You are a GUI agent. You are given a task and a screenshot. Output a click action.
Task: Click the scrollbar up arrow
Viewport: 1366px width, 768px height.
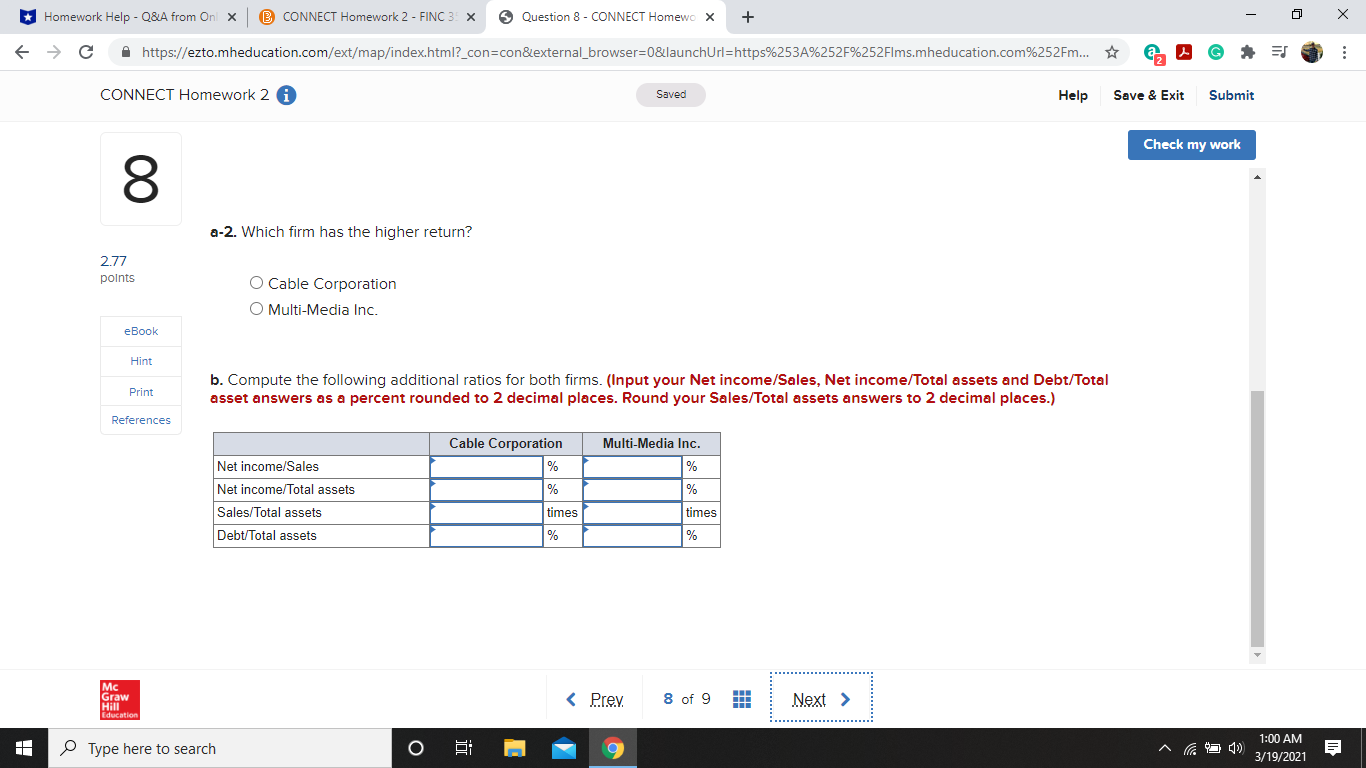tap(1257, 176)
